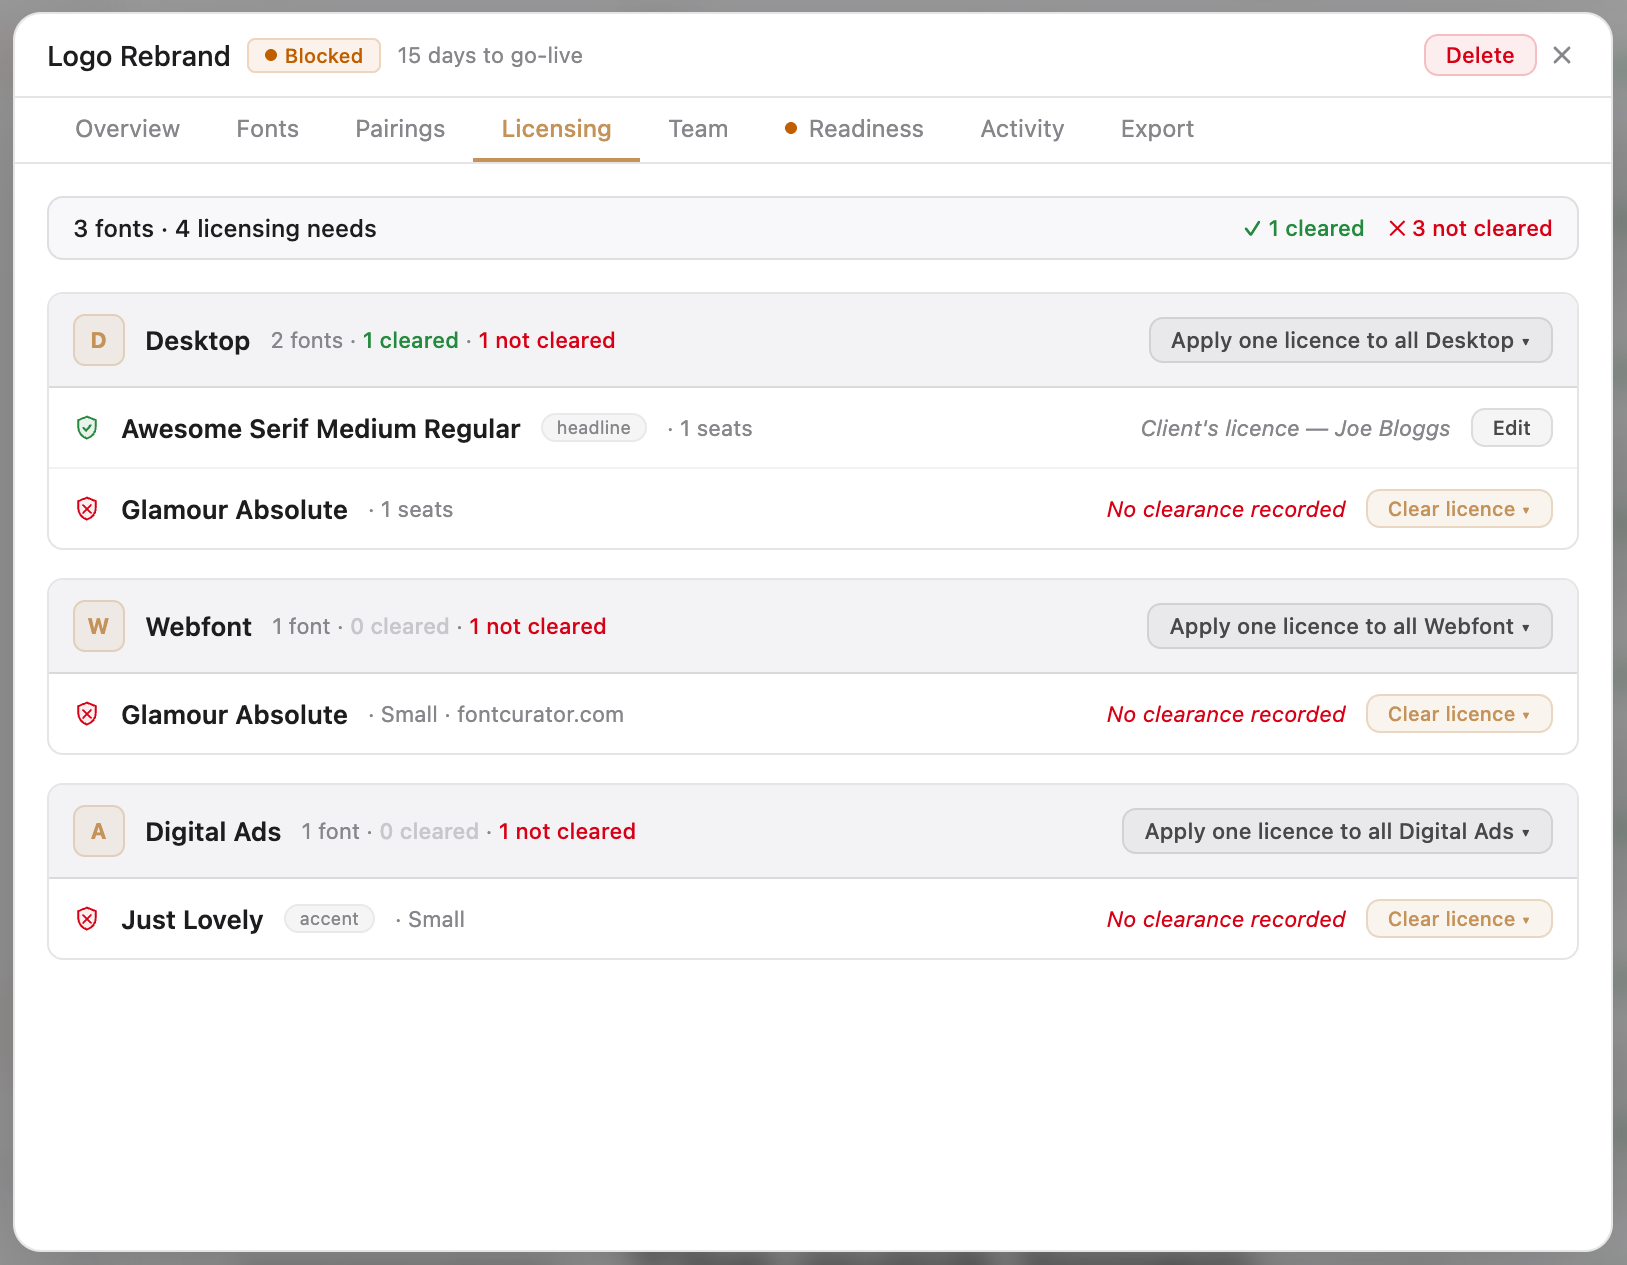Screen dimensions: 1627x1265
Task: Click '1 cleared' in the summary bar
Action: [1316, 229]
